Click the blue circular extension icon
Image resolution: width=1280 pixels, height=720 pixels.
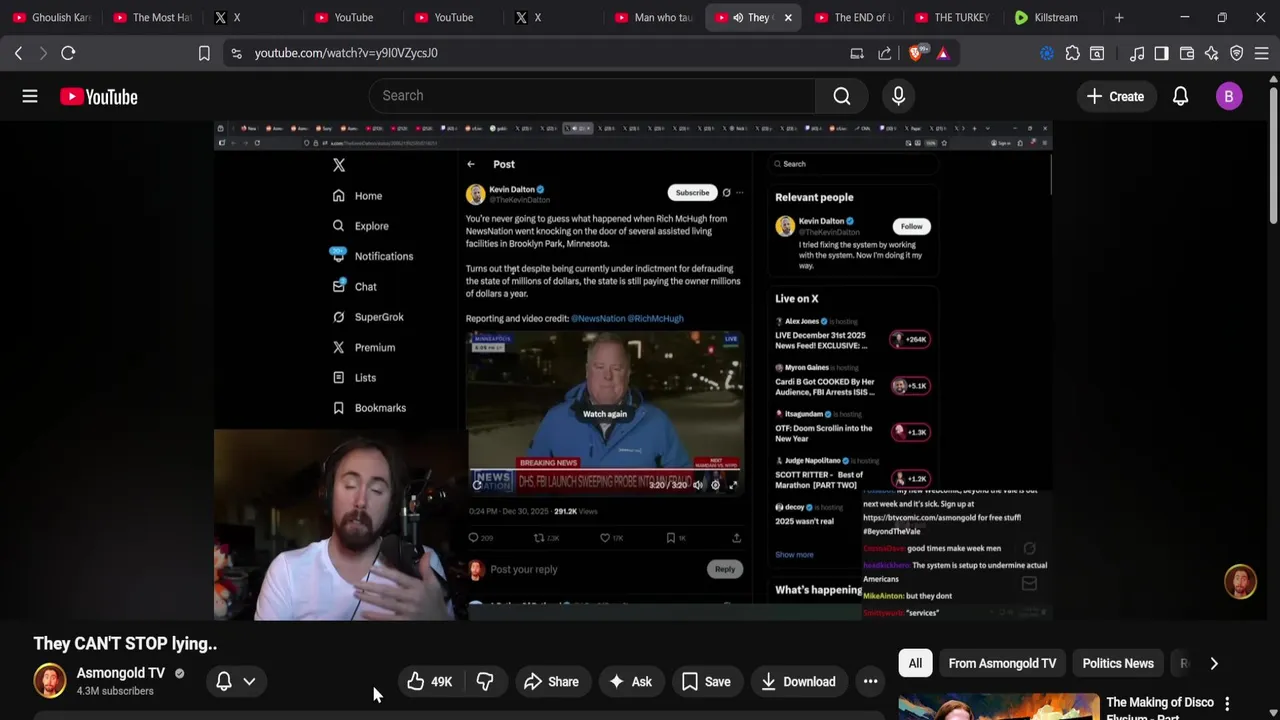[1047, 53]
